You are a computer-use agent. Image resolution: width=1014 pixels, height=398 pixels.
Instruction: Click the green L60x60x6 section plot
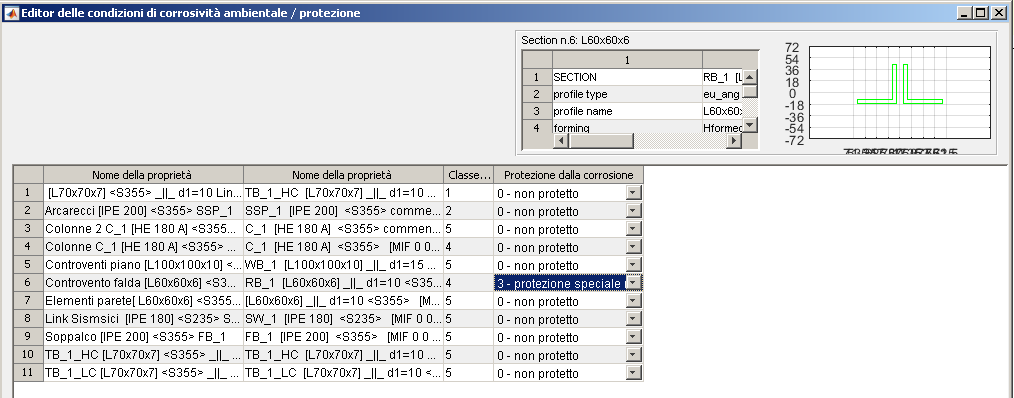pos(900,84)
